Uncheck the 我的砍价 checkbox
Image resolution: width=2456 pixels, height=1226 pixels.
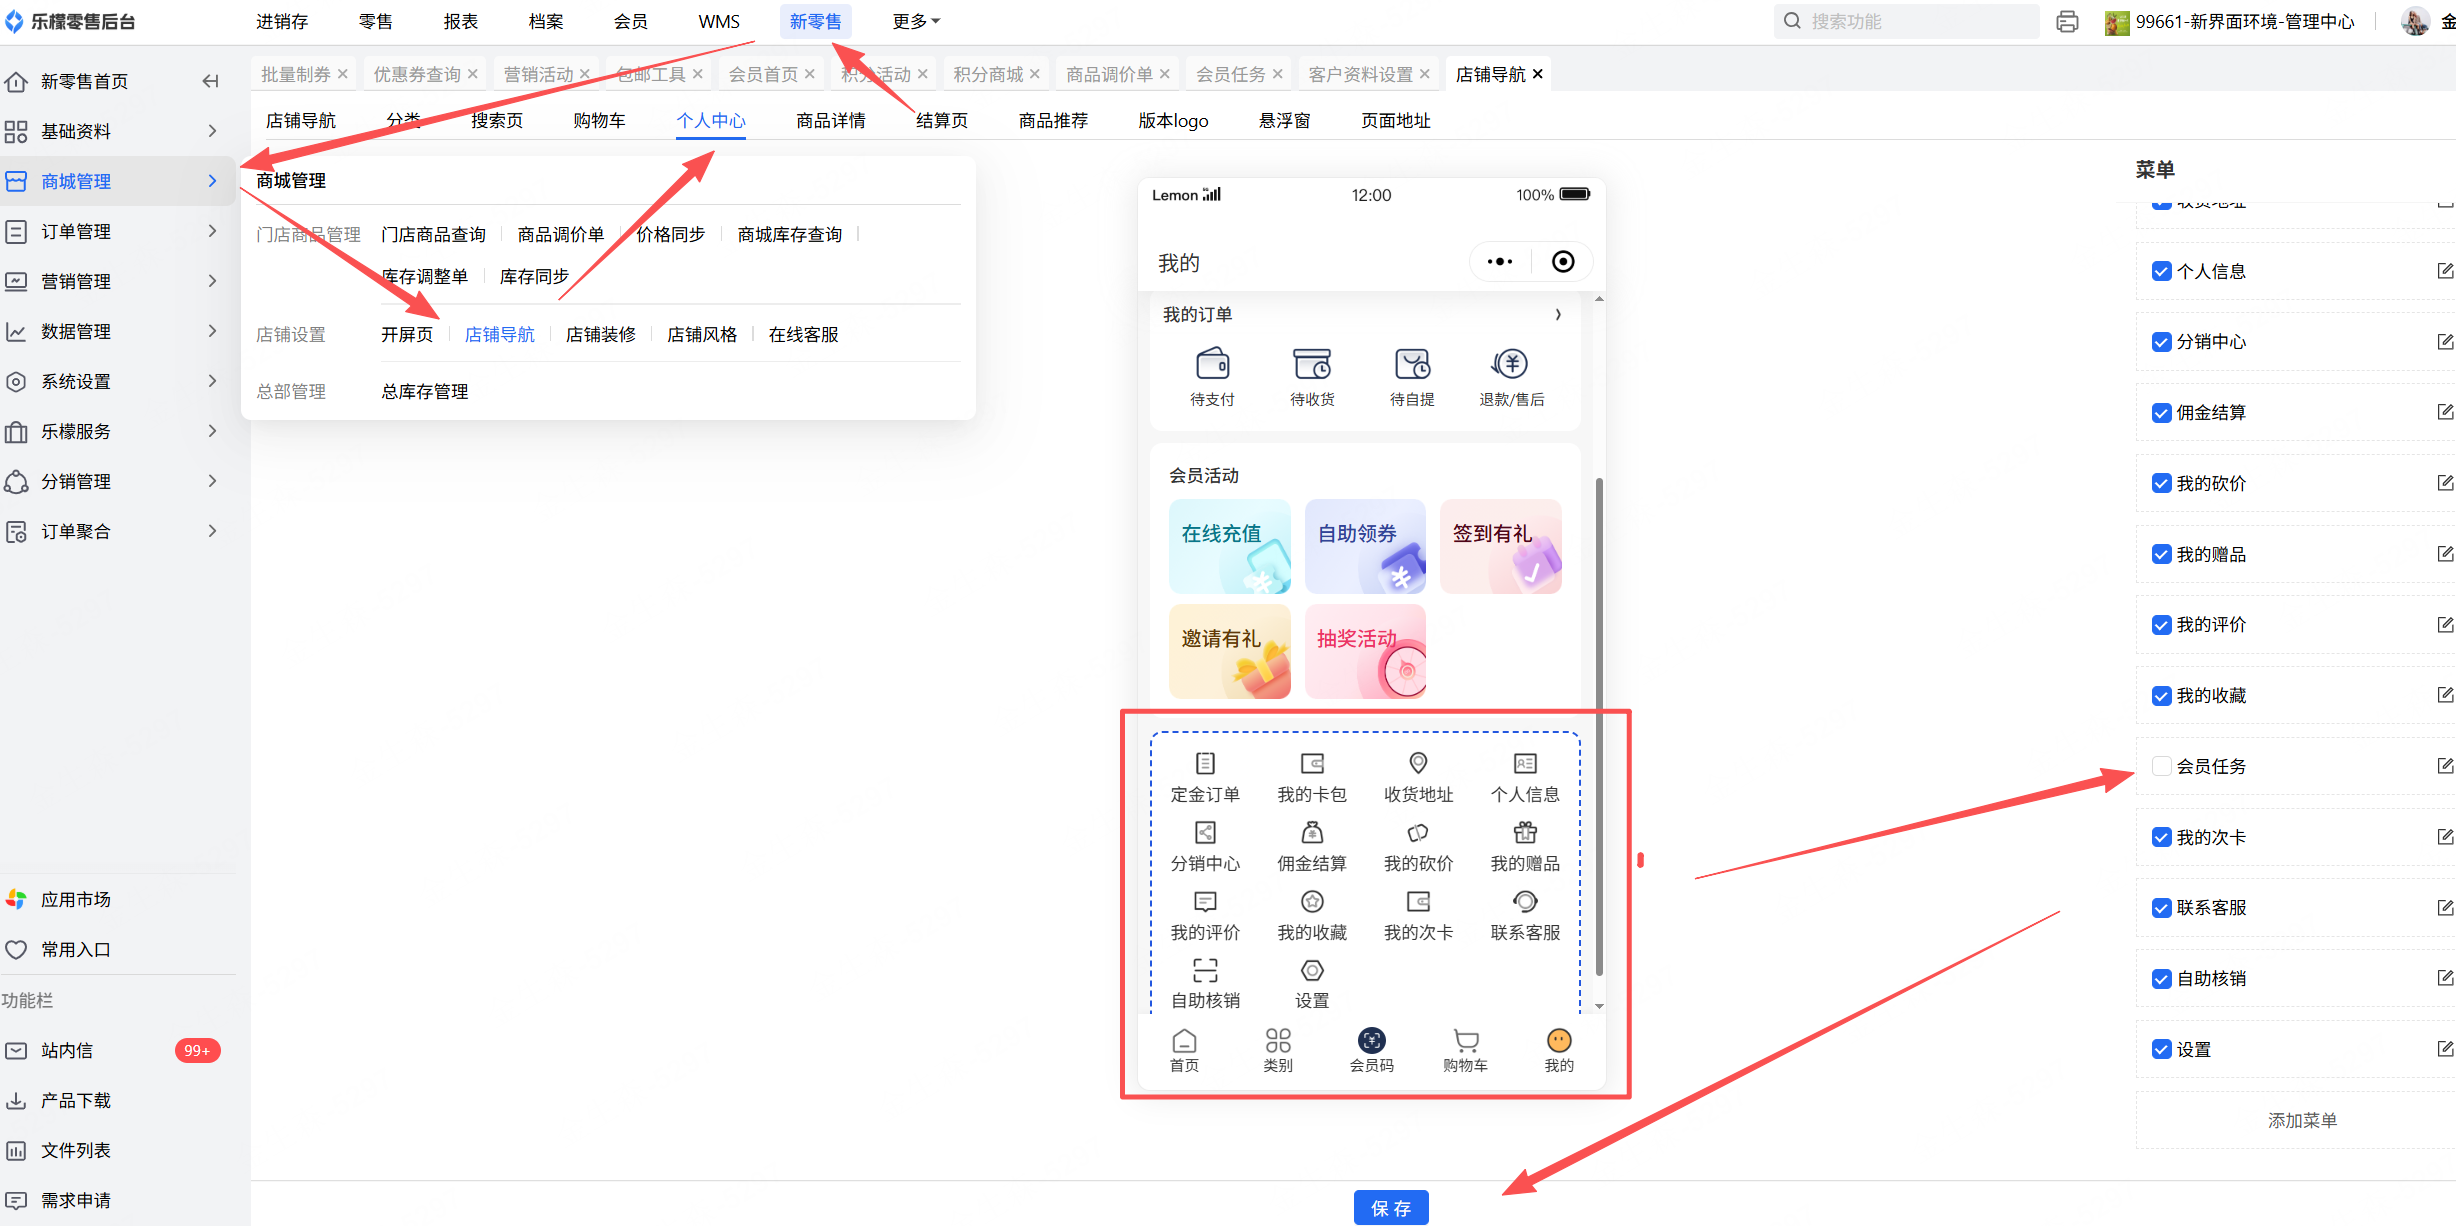2161,484
